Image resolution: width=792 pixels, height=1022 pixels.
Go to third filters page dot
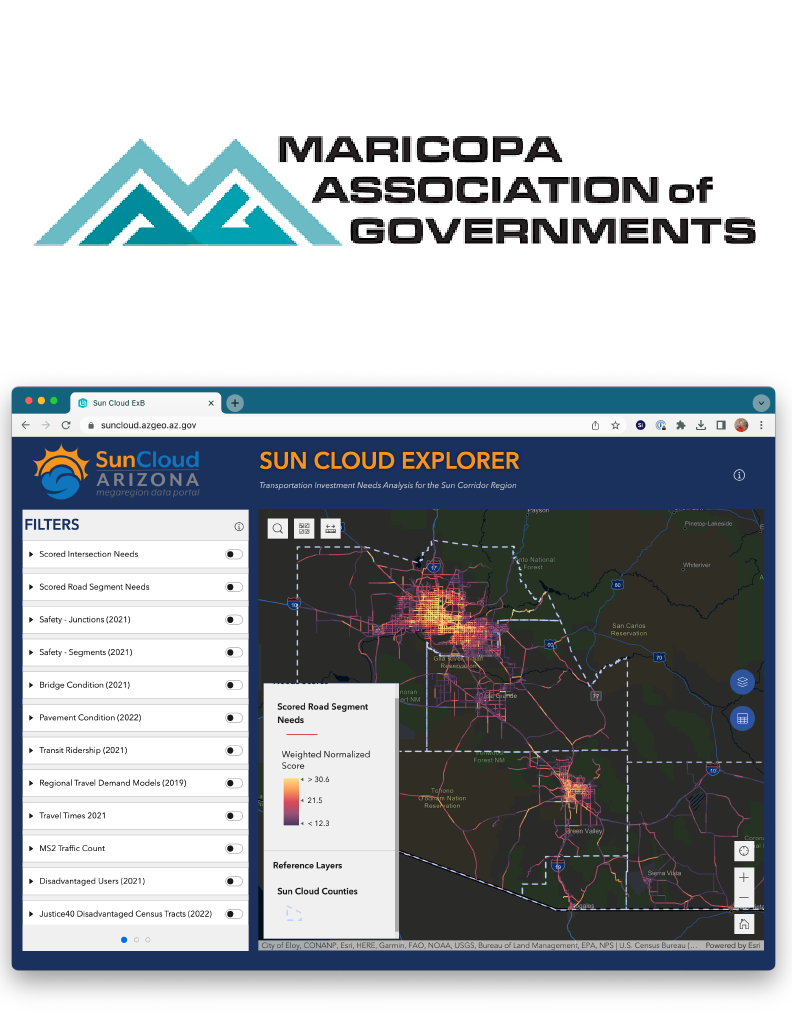148,940
